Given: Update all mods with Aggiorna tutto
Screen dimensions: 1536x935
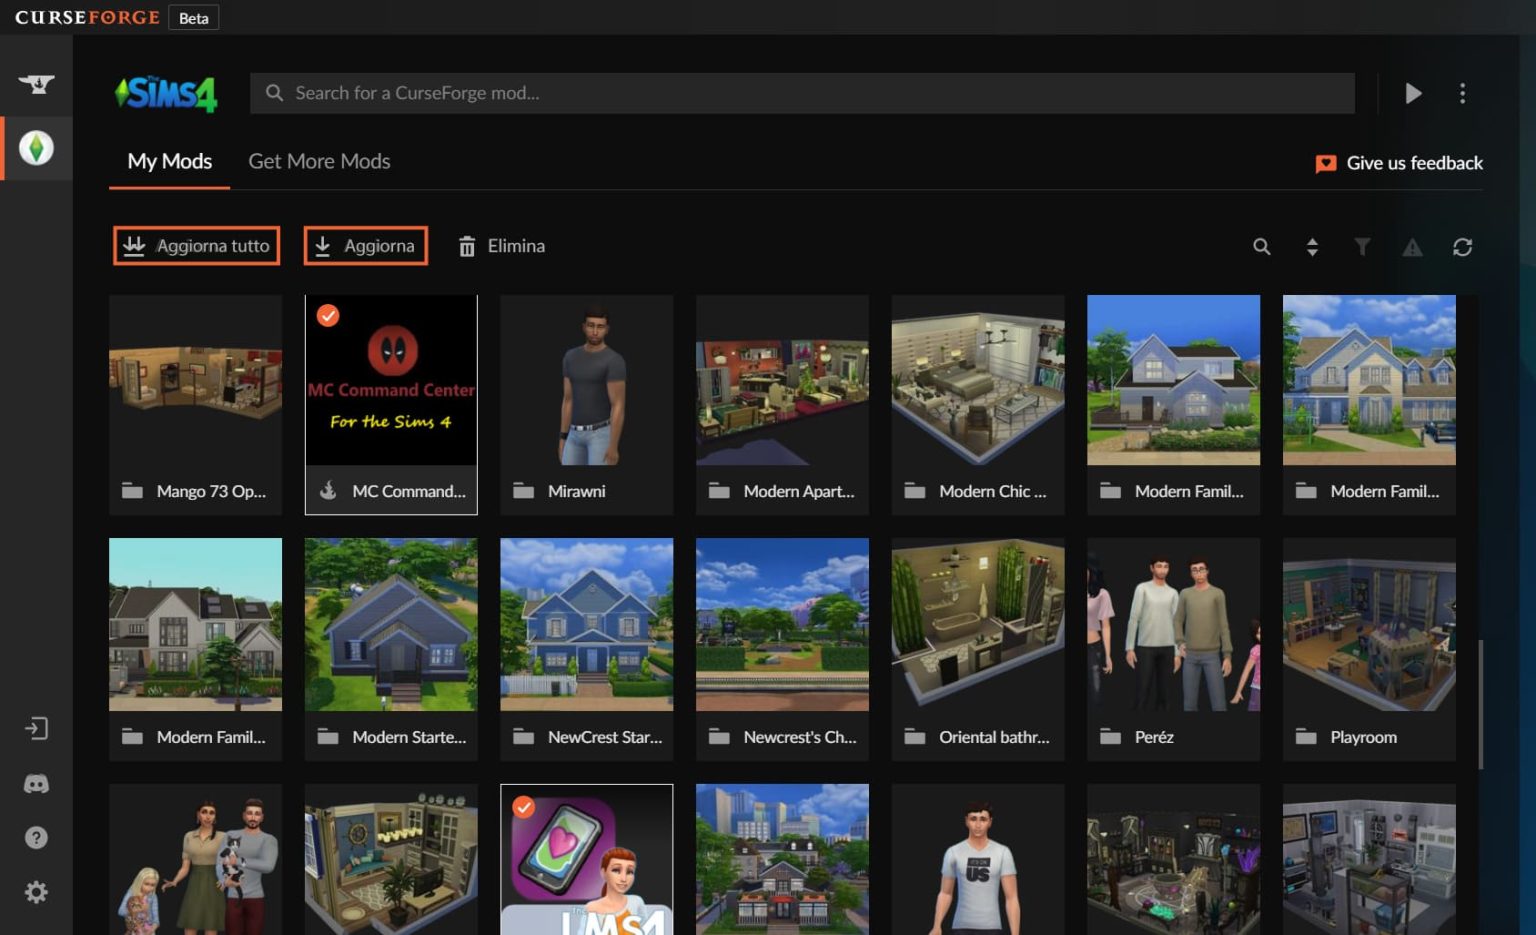Looking at the screenshot, I should pos(195,245).
